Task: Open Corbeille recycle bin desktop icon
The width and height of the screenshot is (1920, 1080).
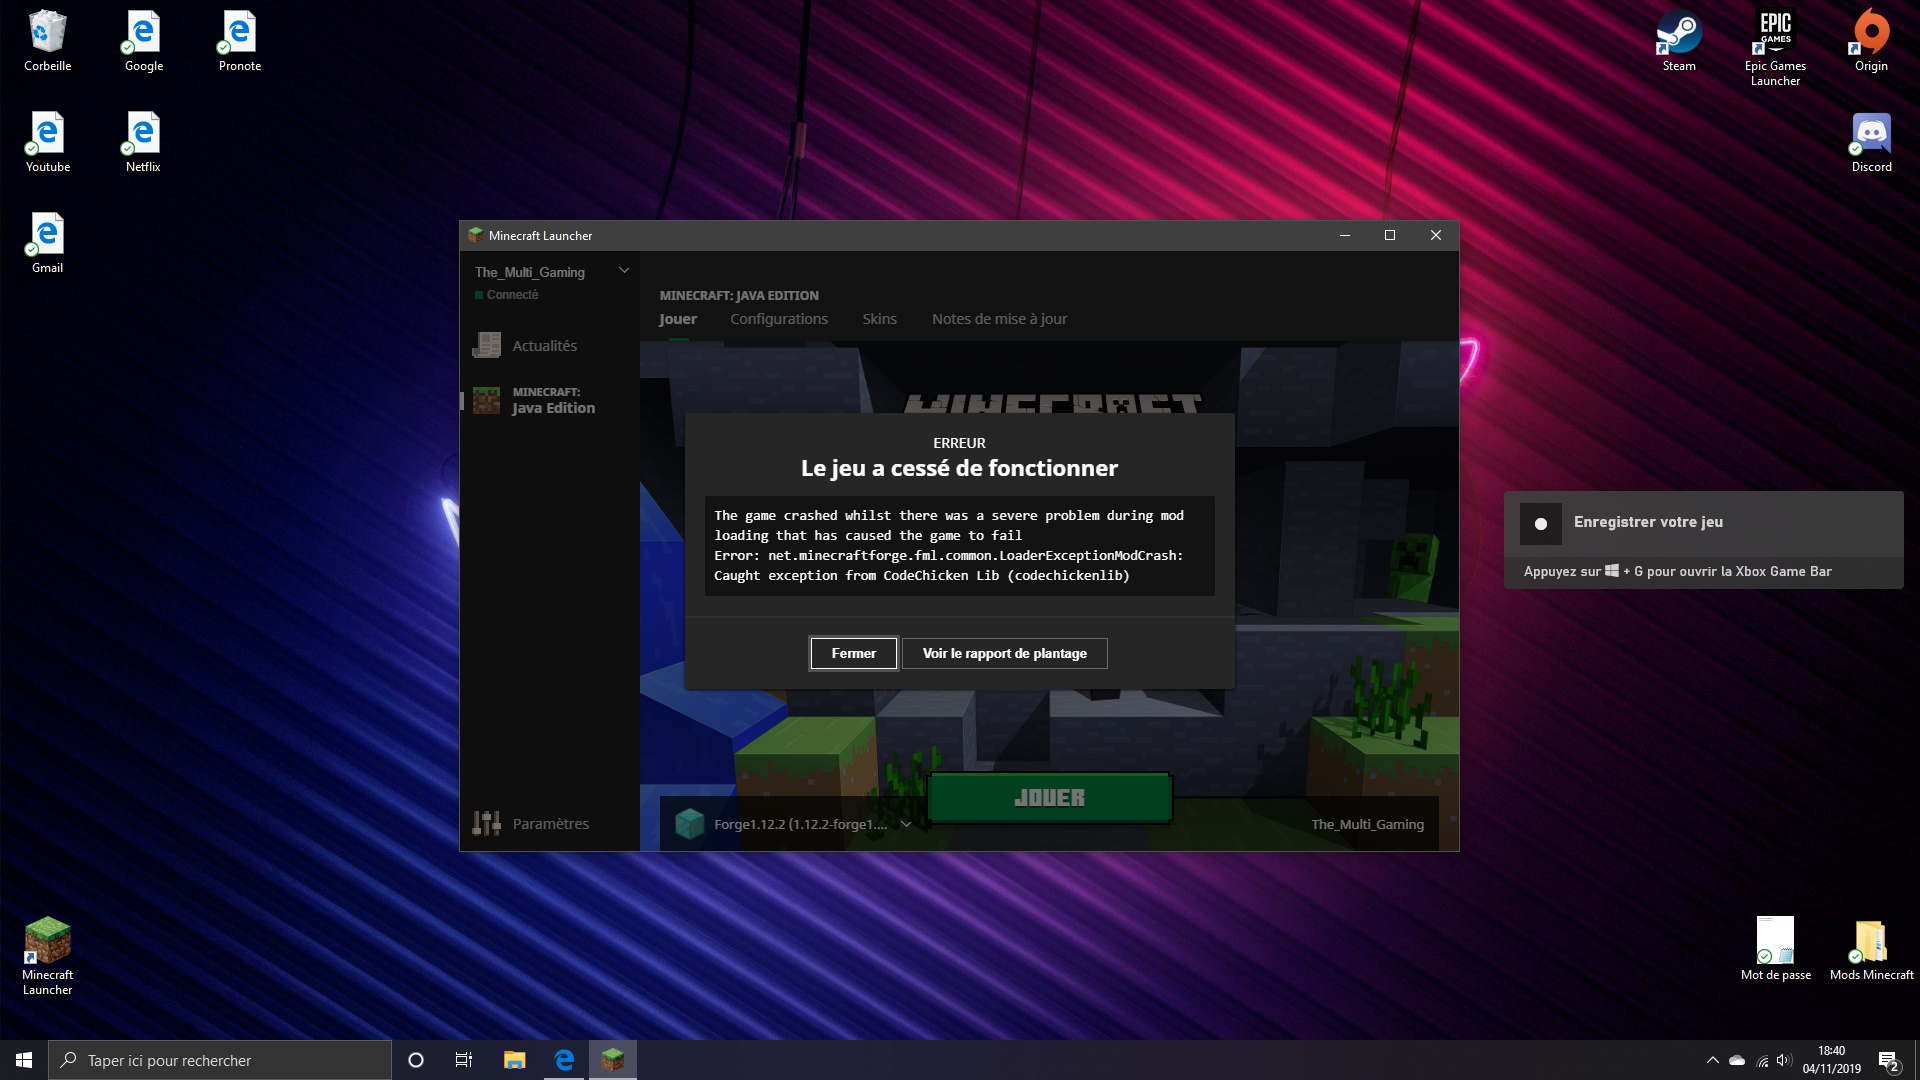Action: click(x=47, y=41)
